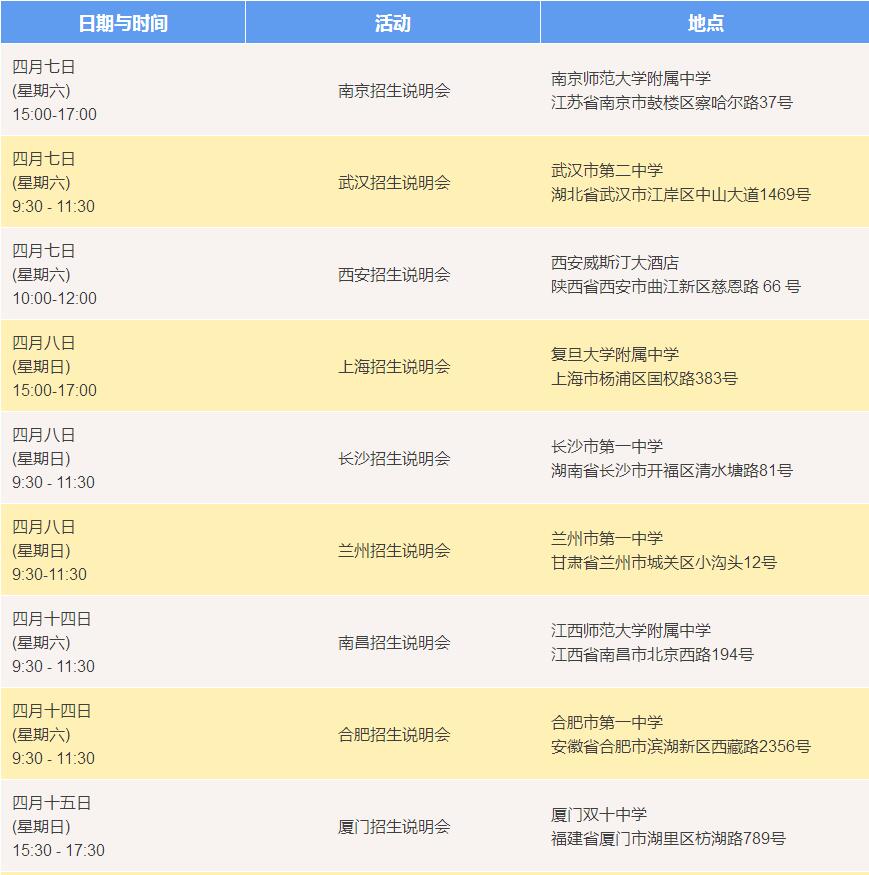Image resolution: width=869 pixels, height=875 pixels.
Task: Click the 西安威斯汀大酒店 venue
Action: point(615,263)
